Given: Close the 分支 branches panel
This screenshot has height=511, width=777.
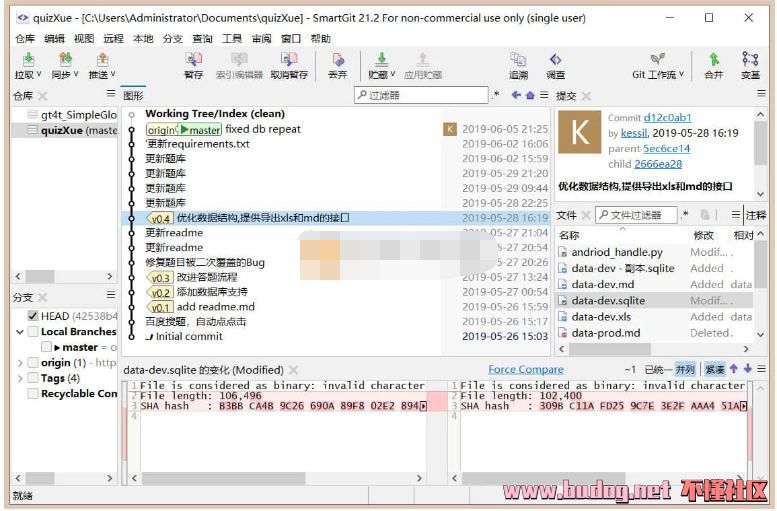Looking at the screenshot, I should point(43,297).
